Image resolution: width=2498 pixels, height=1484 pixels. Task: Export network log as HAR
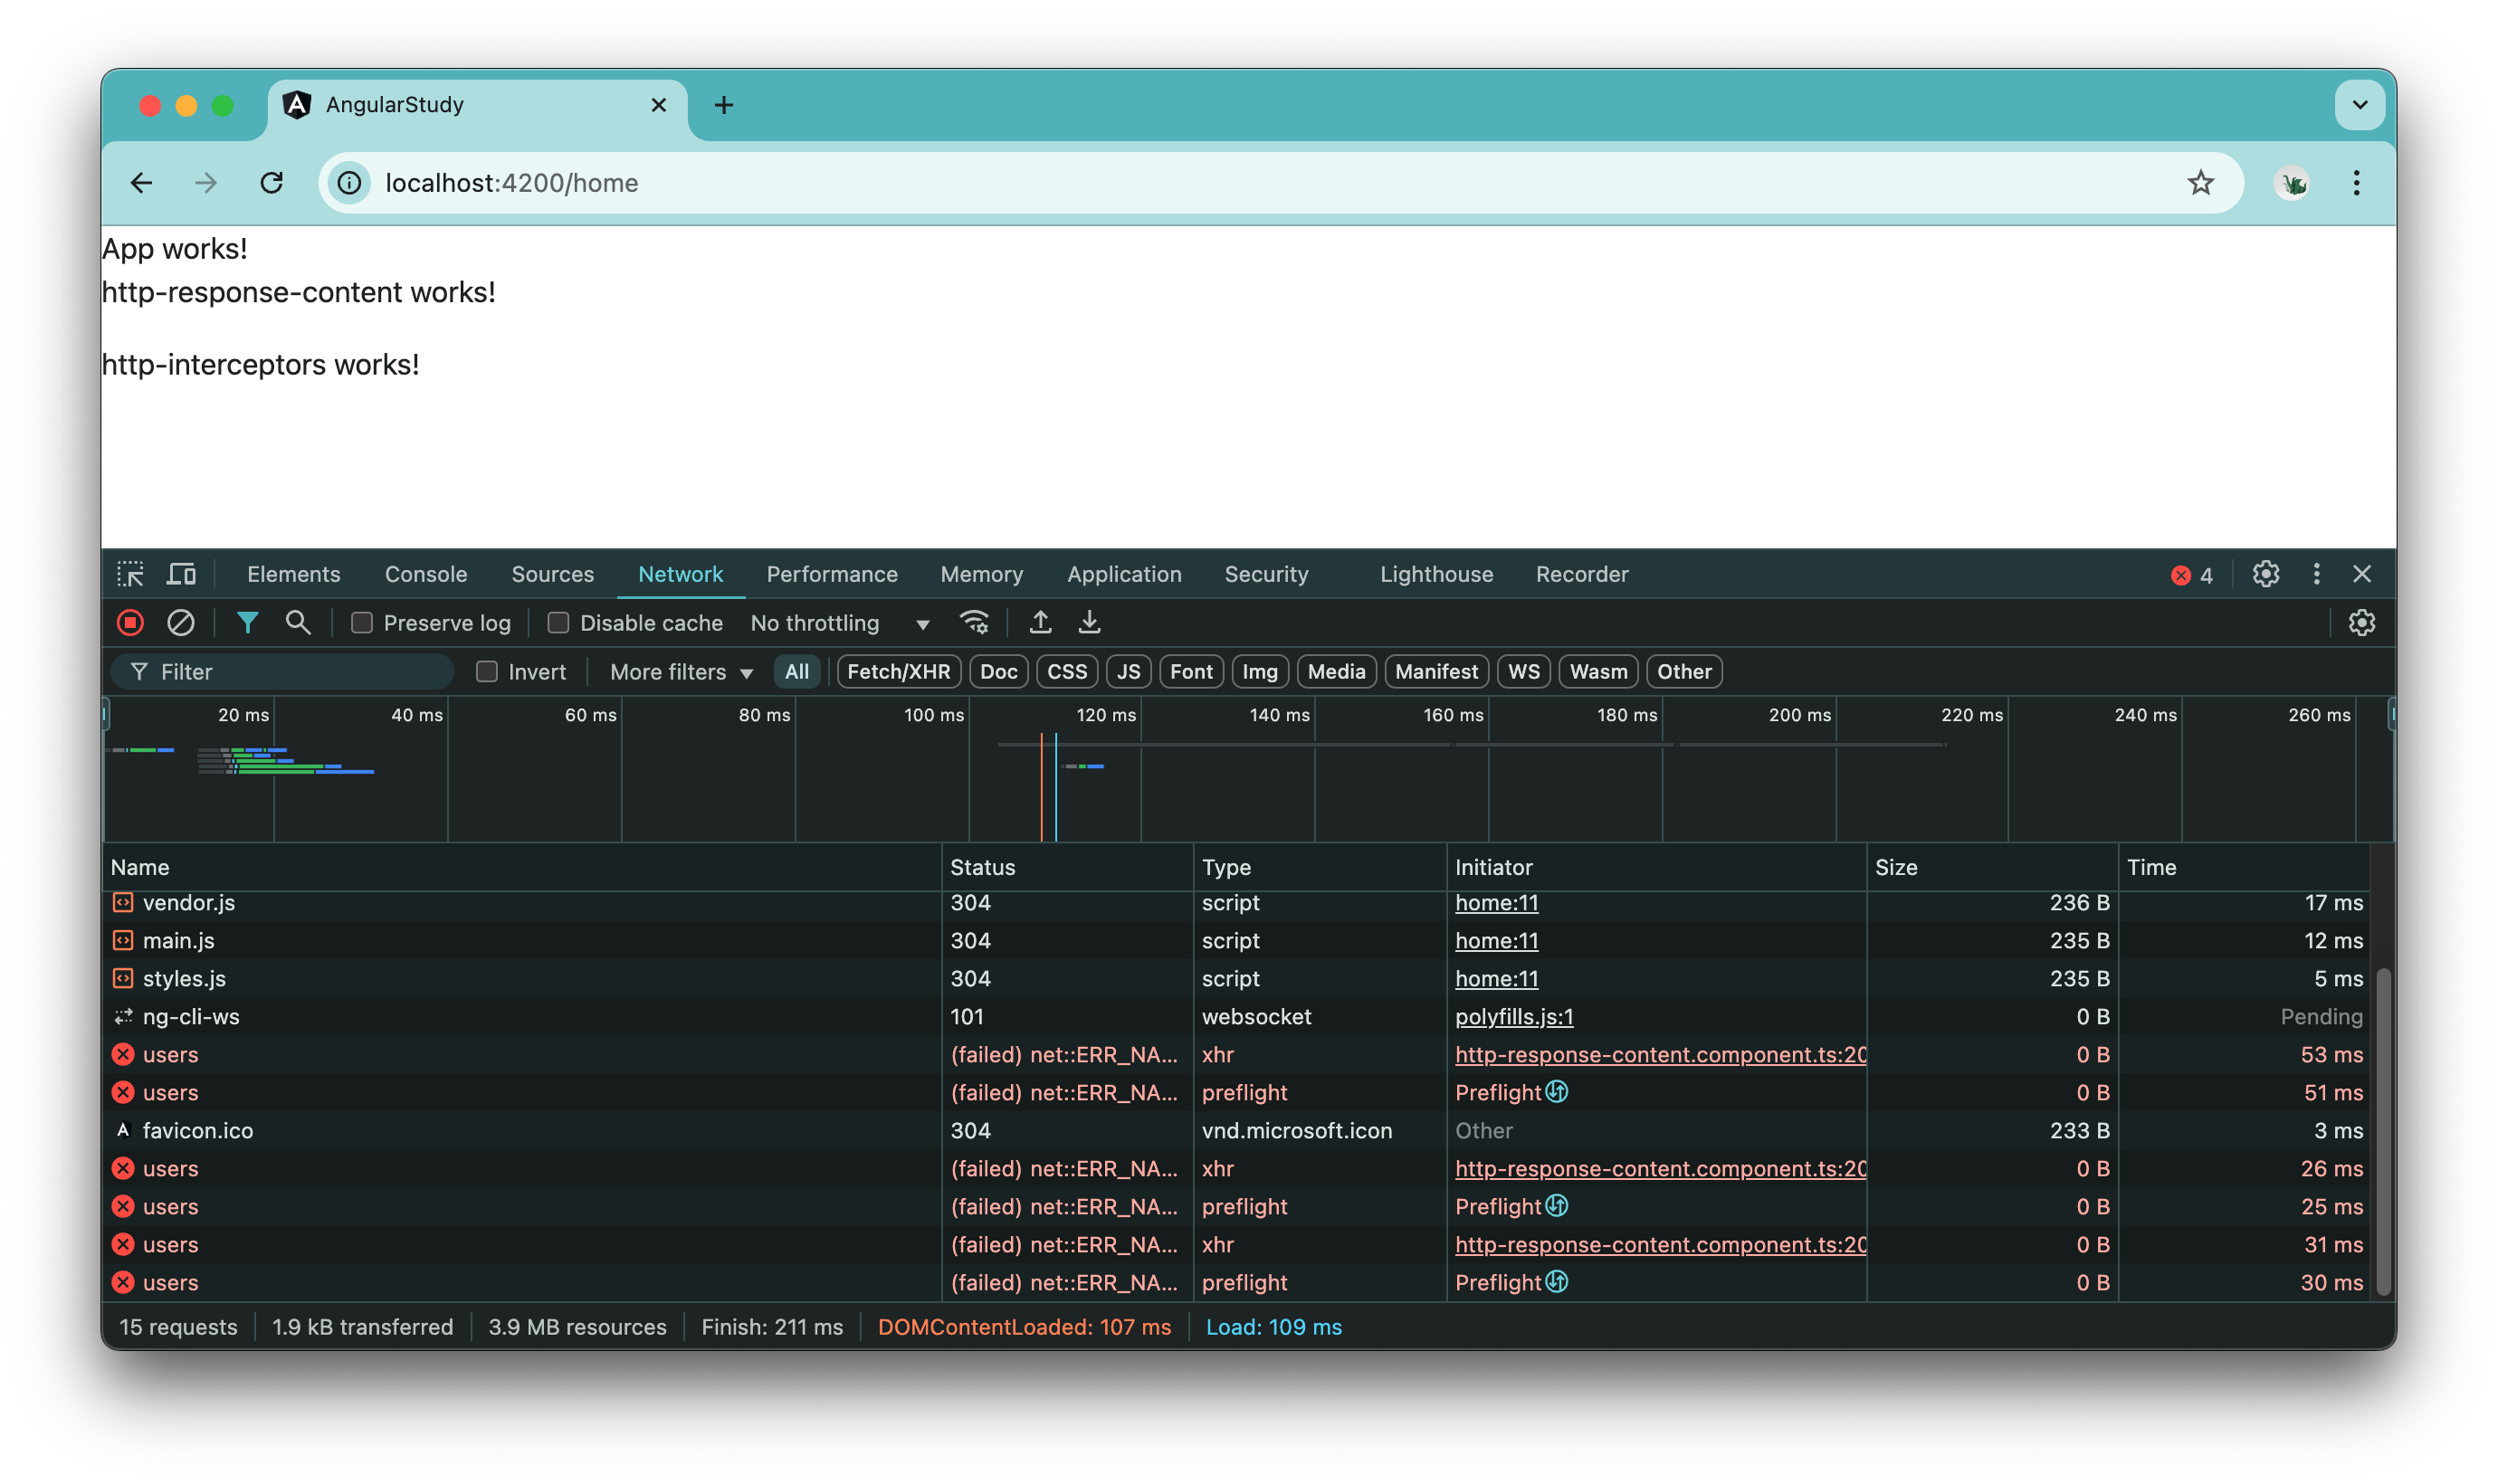point(1089,622)
